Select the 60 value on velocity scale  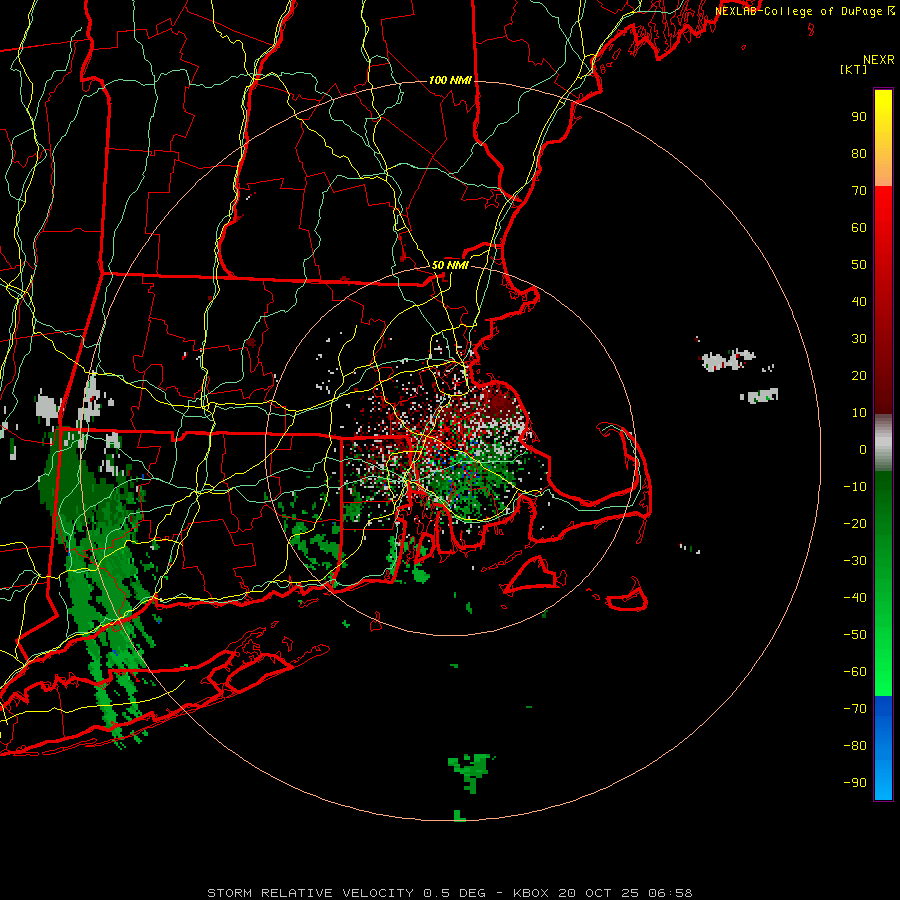(859, 227)
